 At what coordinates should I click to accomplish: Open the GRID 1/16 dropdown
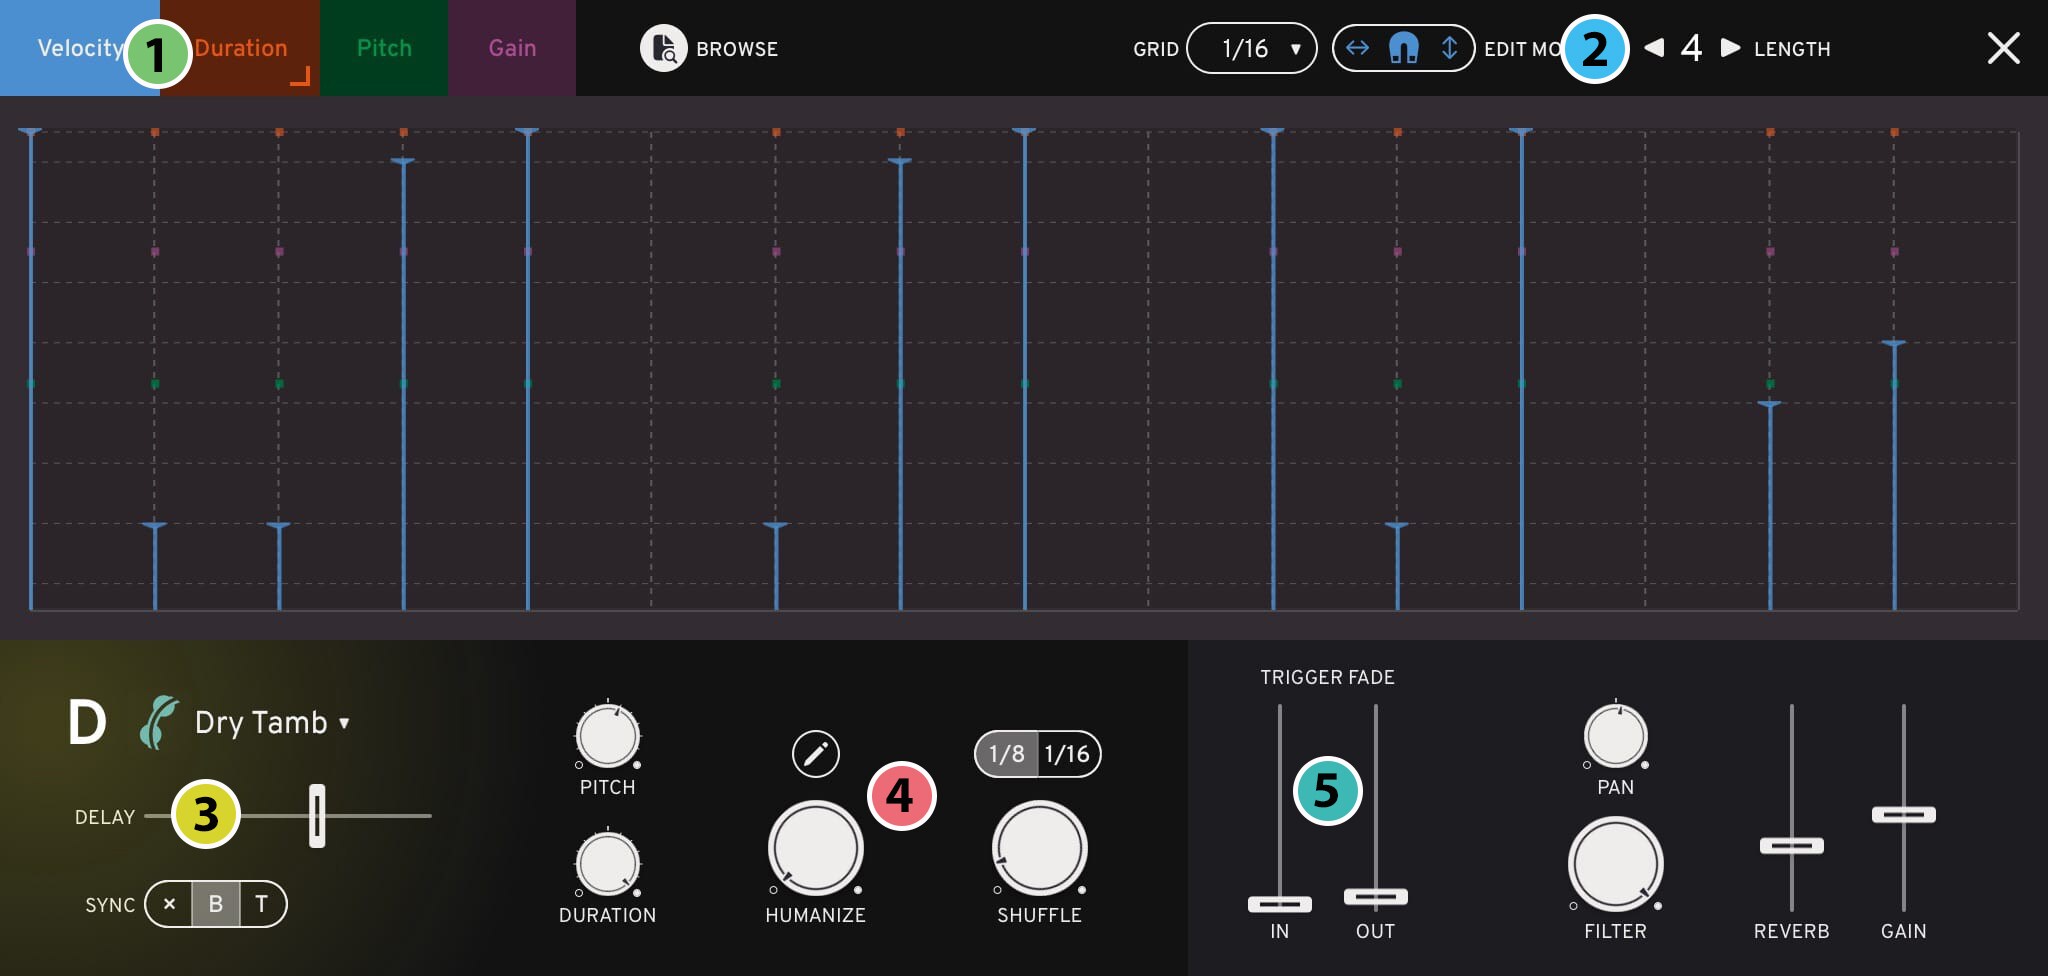[x=1251, y=48]
